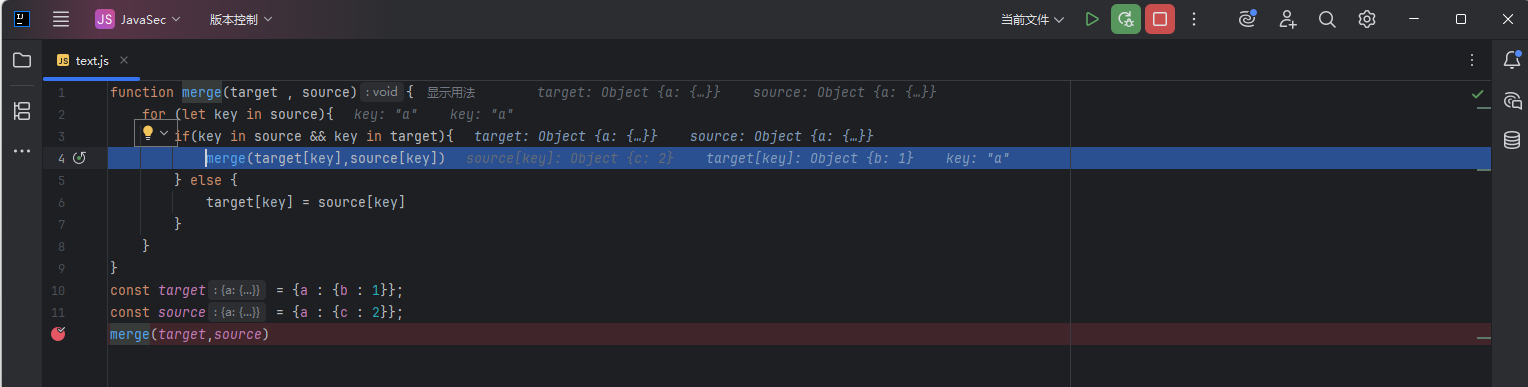
Task: Open the main hamburger menu
Action: [x=61, y=19]
